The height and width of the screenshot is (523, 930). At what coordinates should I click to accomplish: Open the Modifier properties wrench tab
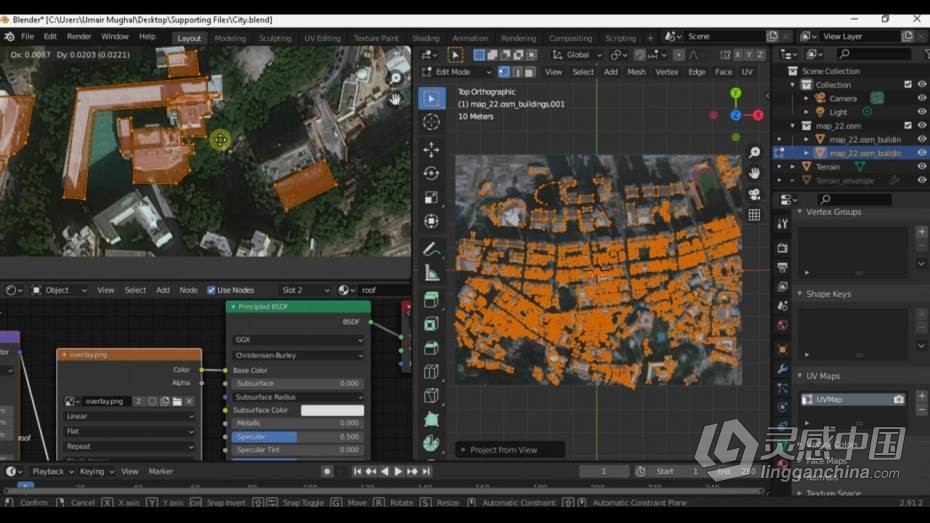coord(782,369)
